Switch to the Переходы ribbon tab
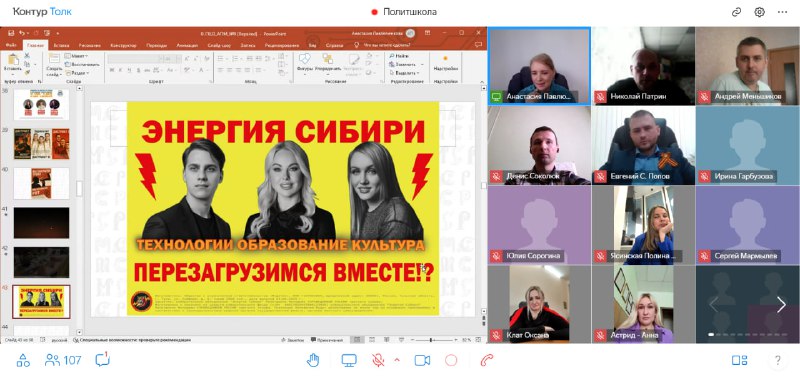The image size is (800, 376). [156, 45]
